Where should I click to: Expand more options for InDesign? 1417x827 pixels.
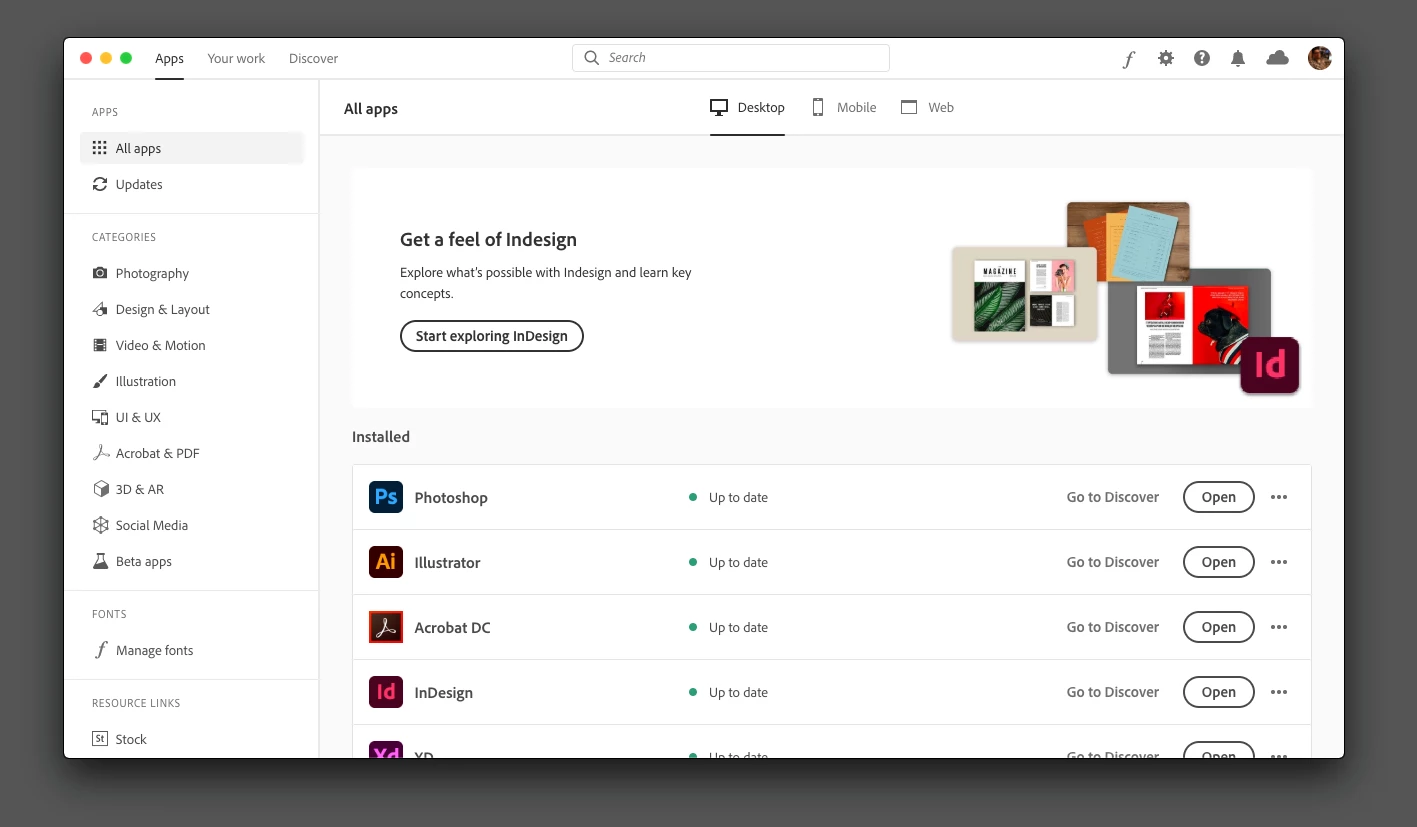pos(1279,692)
